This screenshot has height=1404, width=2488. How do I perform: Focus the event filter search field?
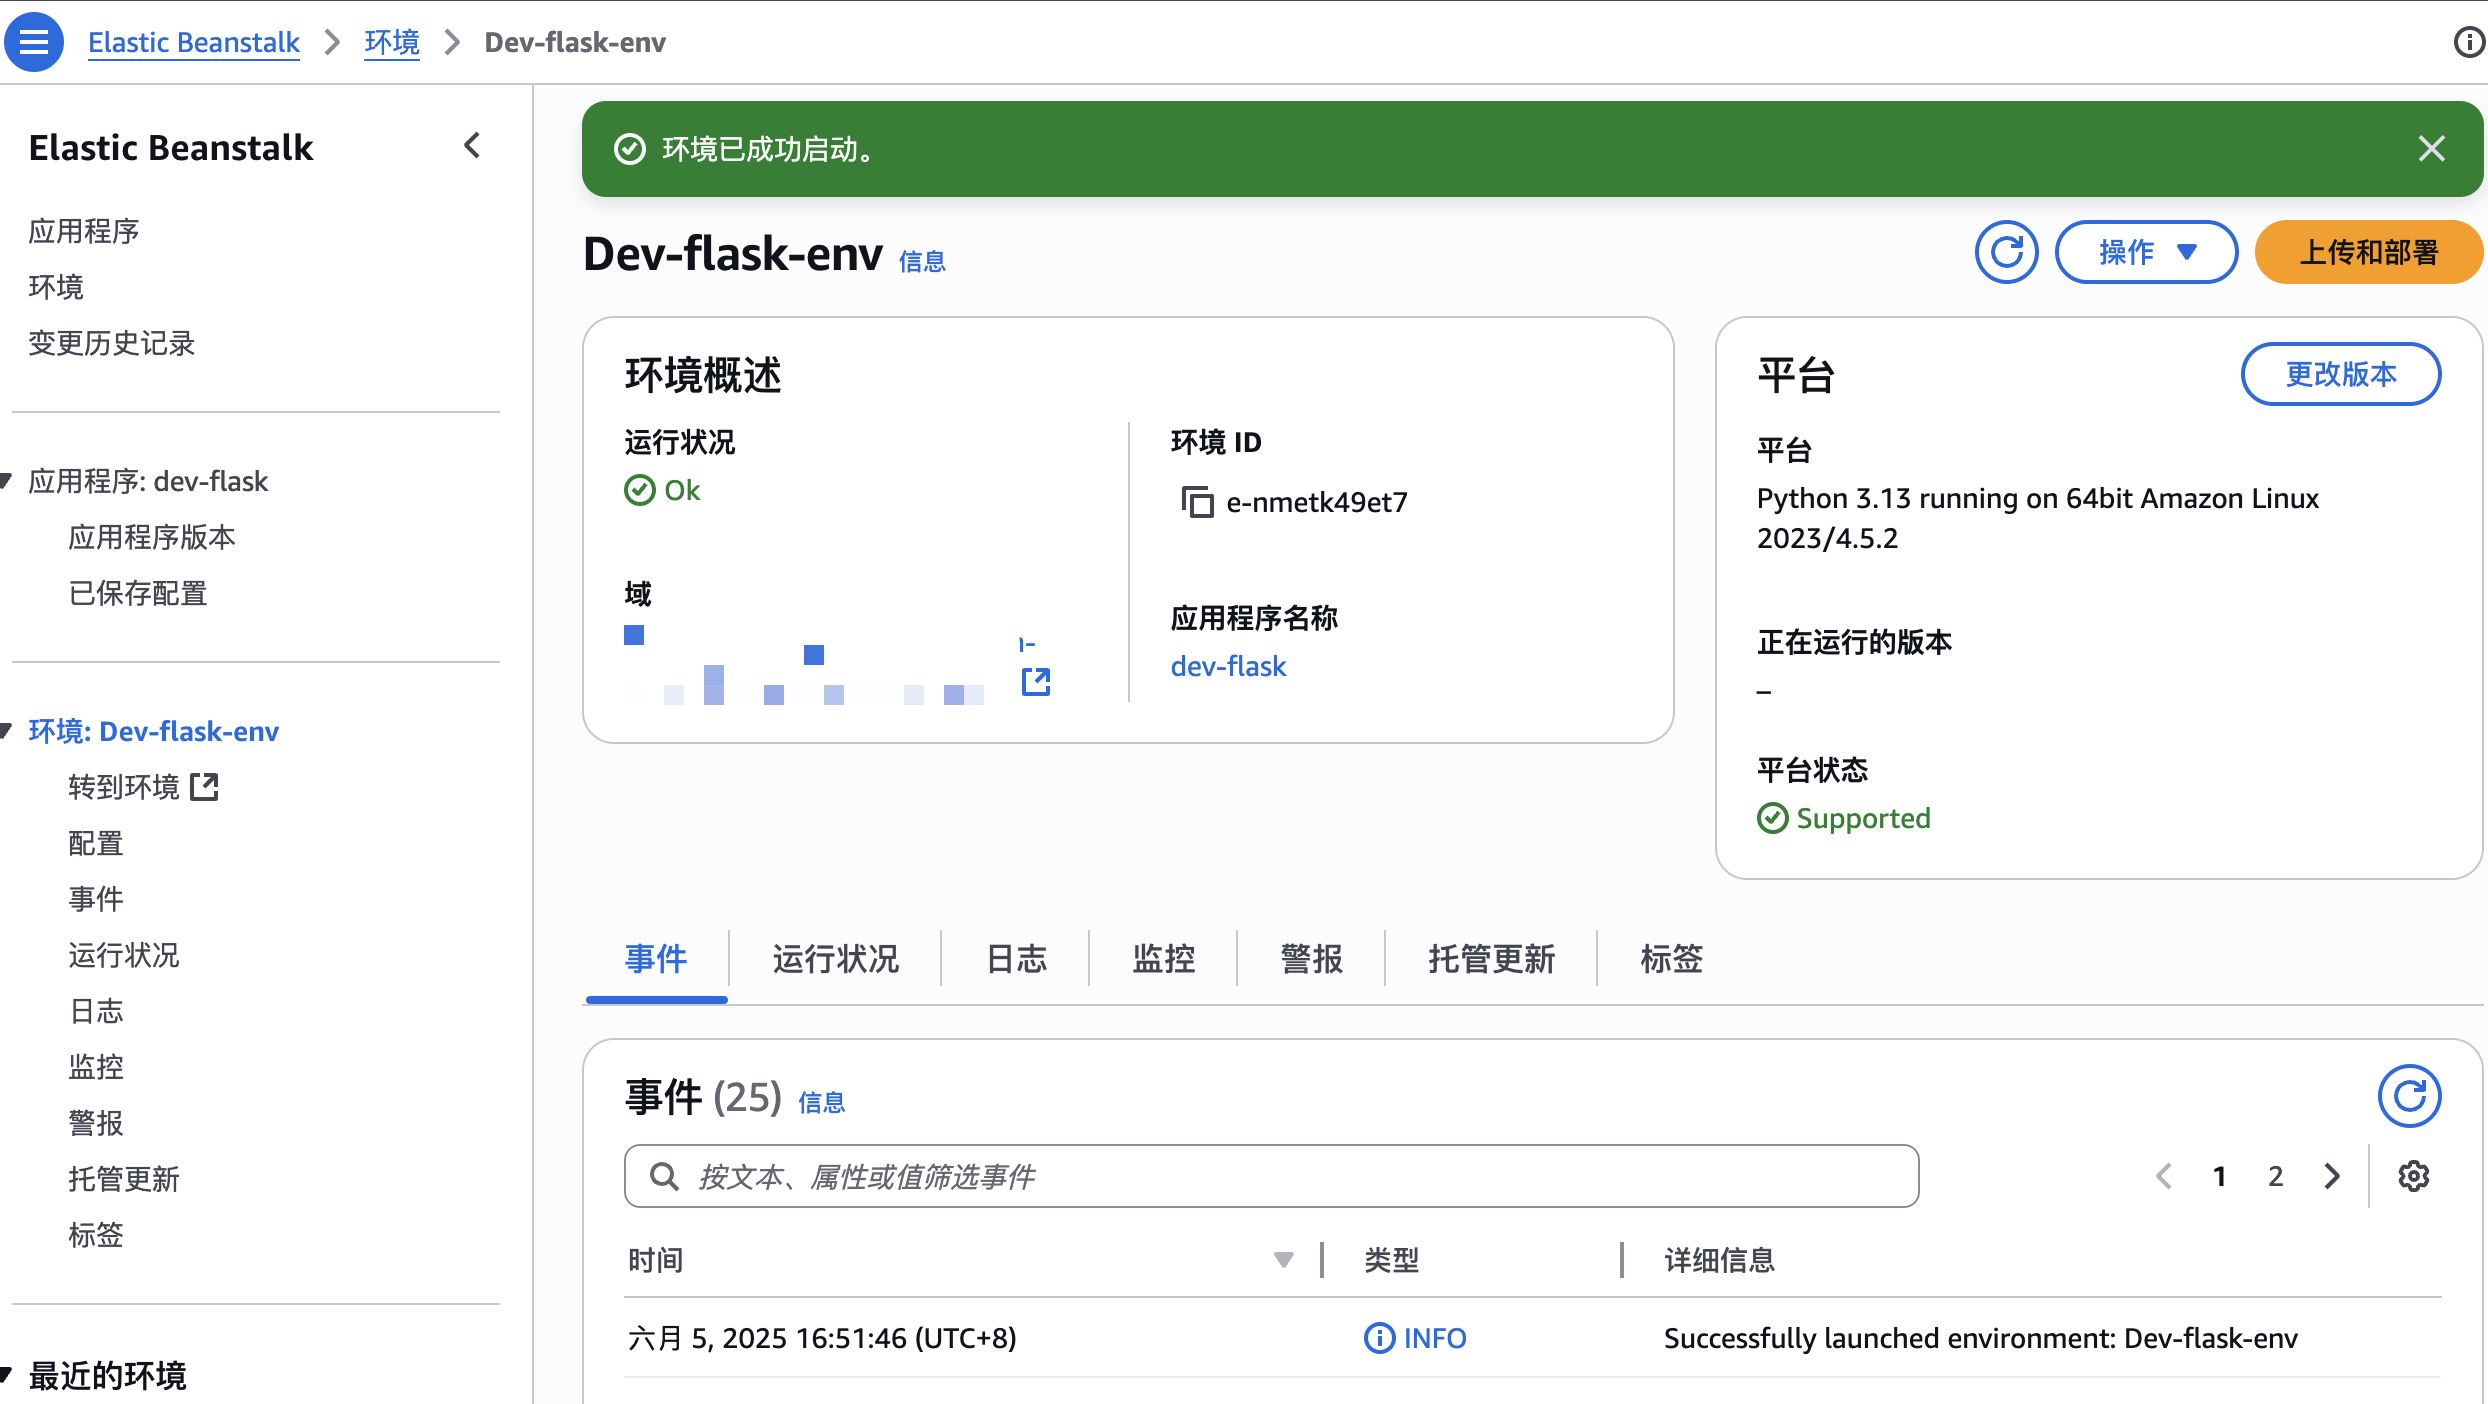pos(1270,1176)
